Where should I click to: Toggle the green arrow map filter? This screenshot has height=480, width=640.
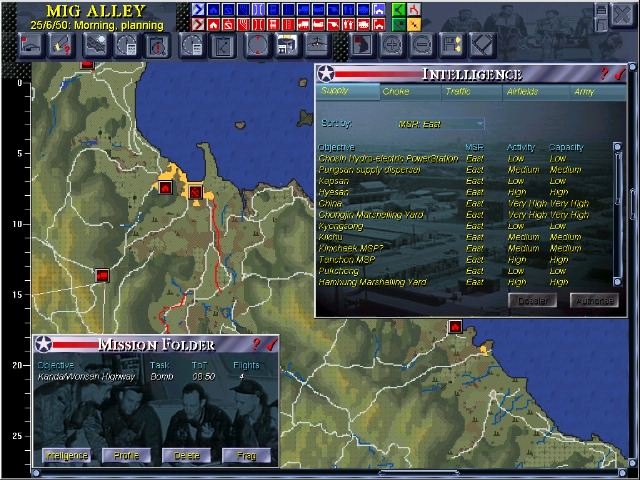[x=398, y=10]
